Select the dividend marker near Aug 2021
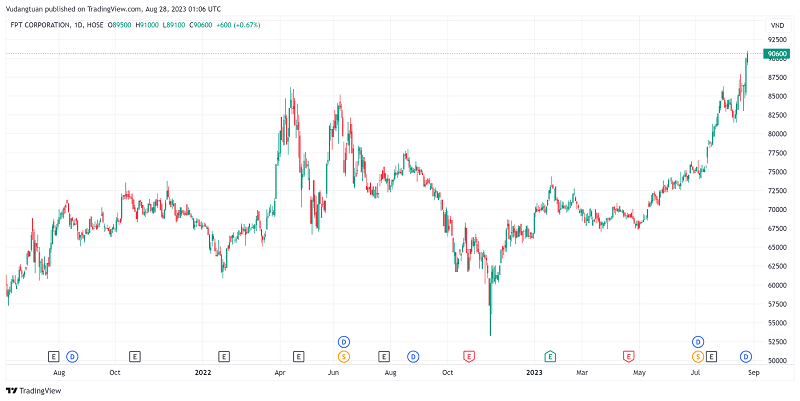Image resolution: width=800 pixels, height=401 pixels. 72,356
